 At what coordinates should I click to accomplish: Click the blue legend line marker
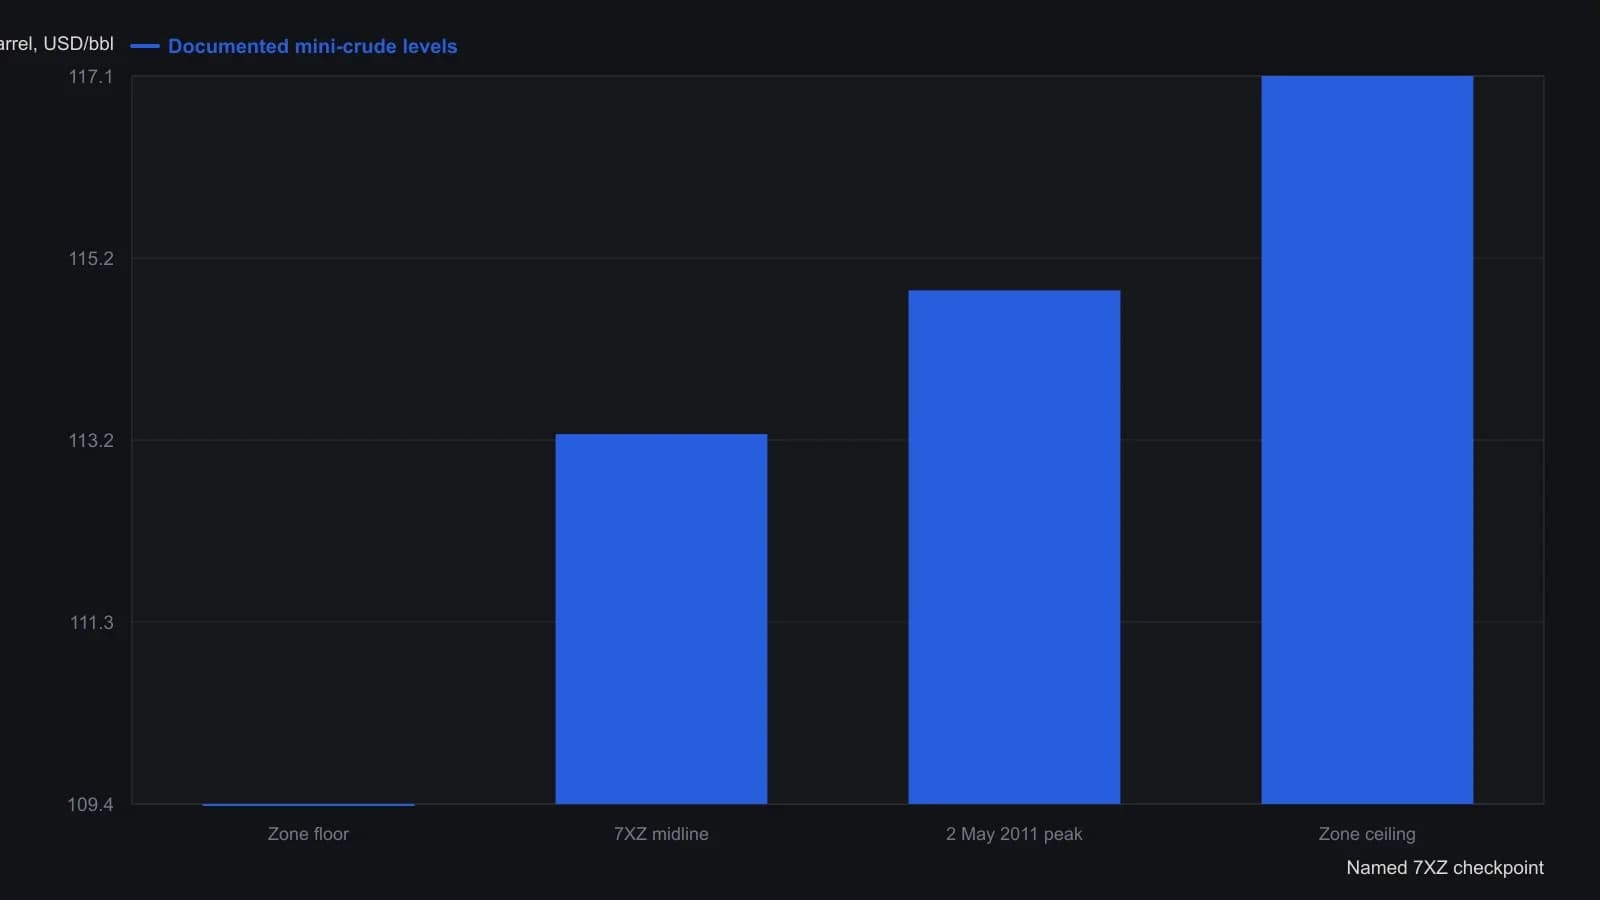click(145, 46)
